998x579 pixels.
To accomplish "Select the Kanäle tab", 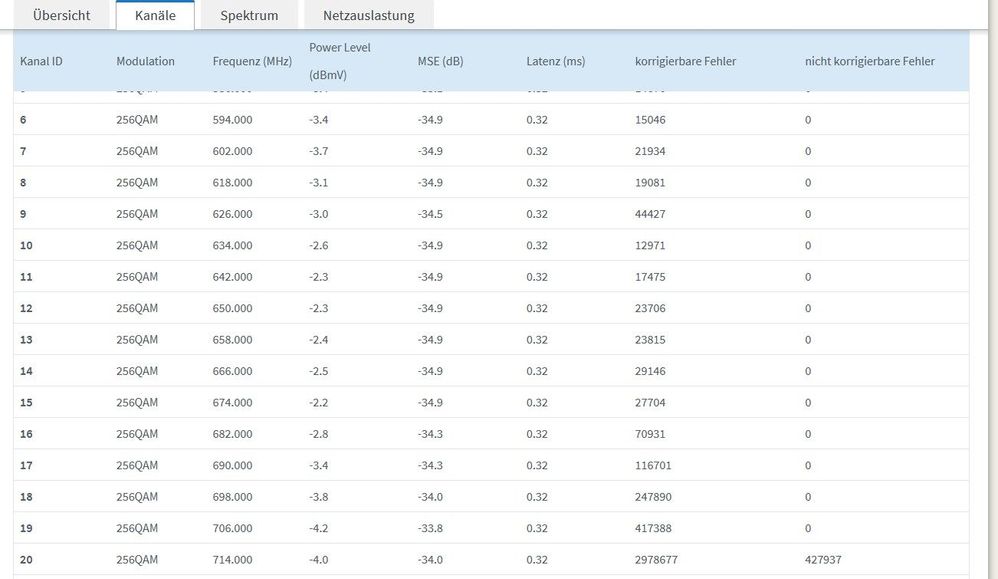I will [155, 15].
